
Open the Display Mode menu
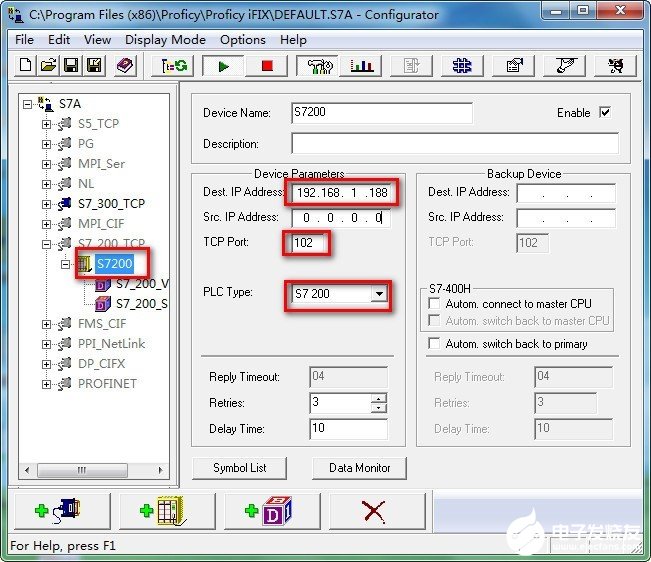(165, 40)
